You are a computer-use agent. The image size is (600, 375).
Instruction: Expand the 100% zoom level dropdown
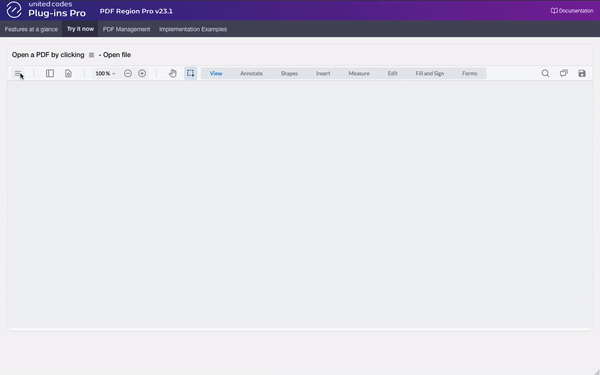105,73
